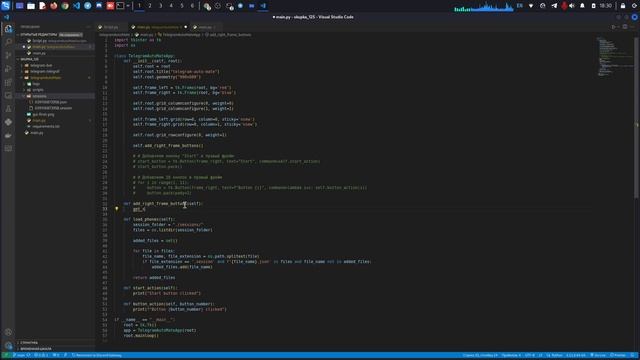Click line and column indicator in status bar
Screen dimensions: 640x360
480,356
